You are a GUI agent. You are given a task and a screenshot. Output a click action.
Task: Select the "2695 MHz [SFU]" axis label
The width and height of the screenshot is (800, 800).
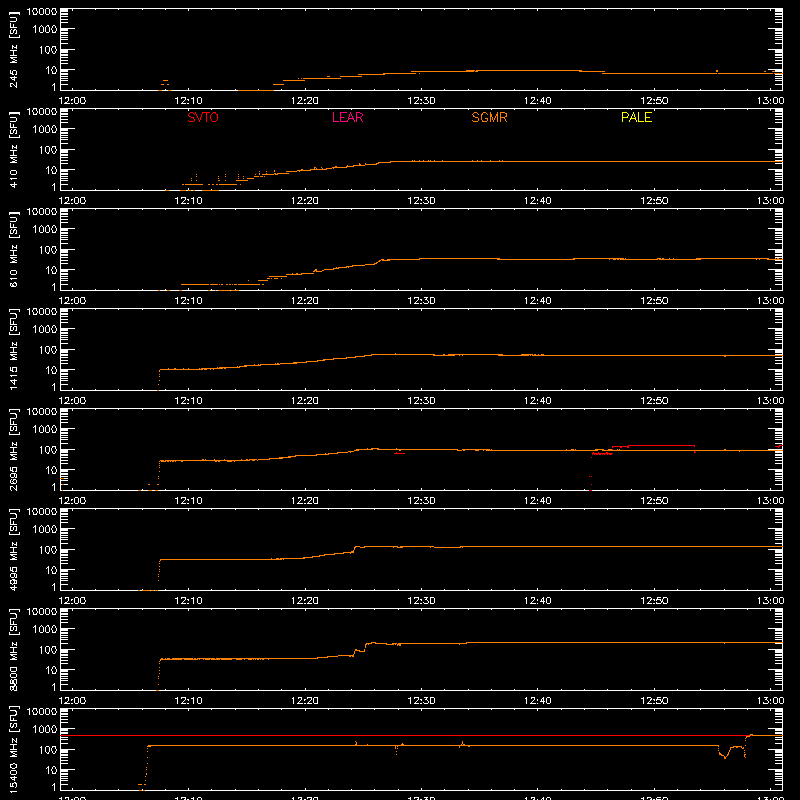coord(14,450)
